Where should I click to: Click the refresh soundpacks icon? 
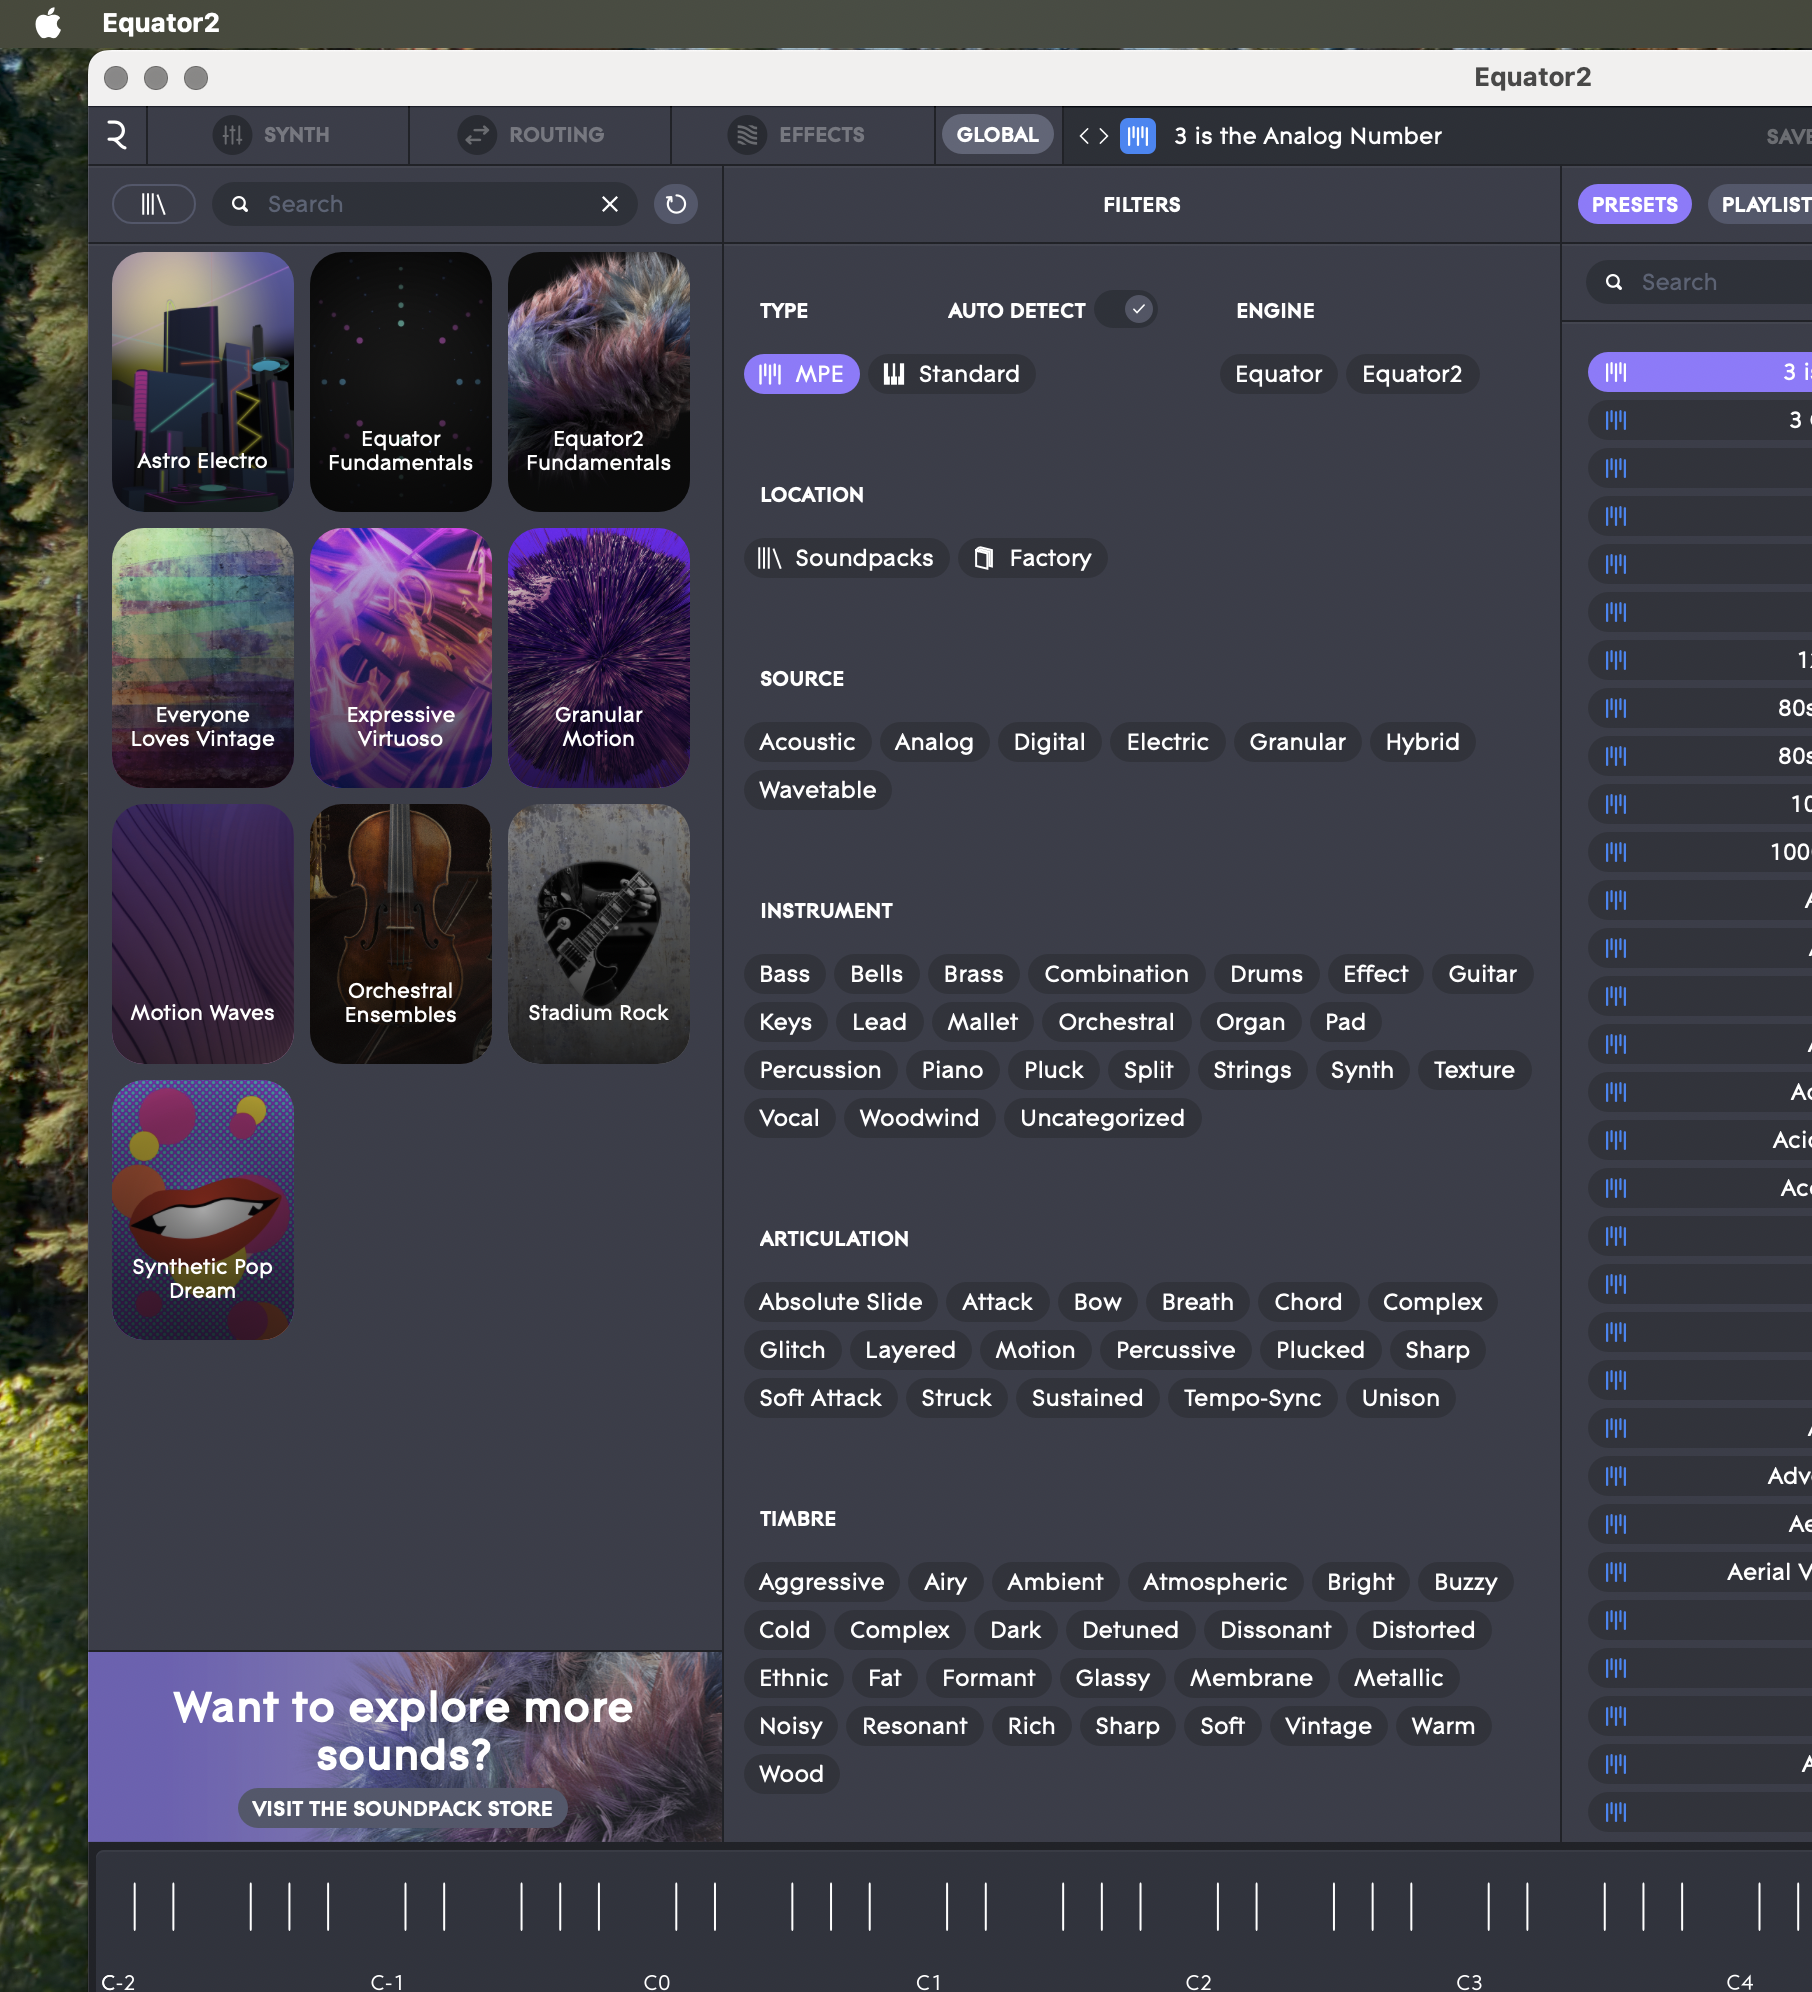click(676, 204)
